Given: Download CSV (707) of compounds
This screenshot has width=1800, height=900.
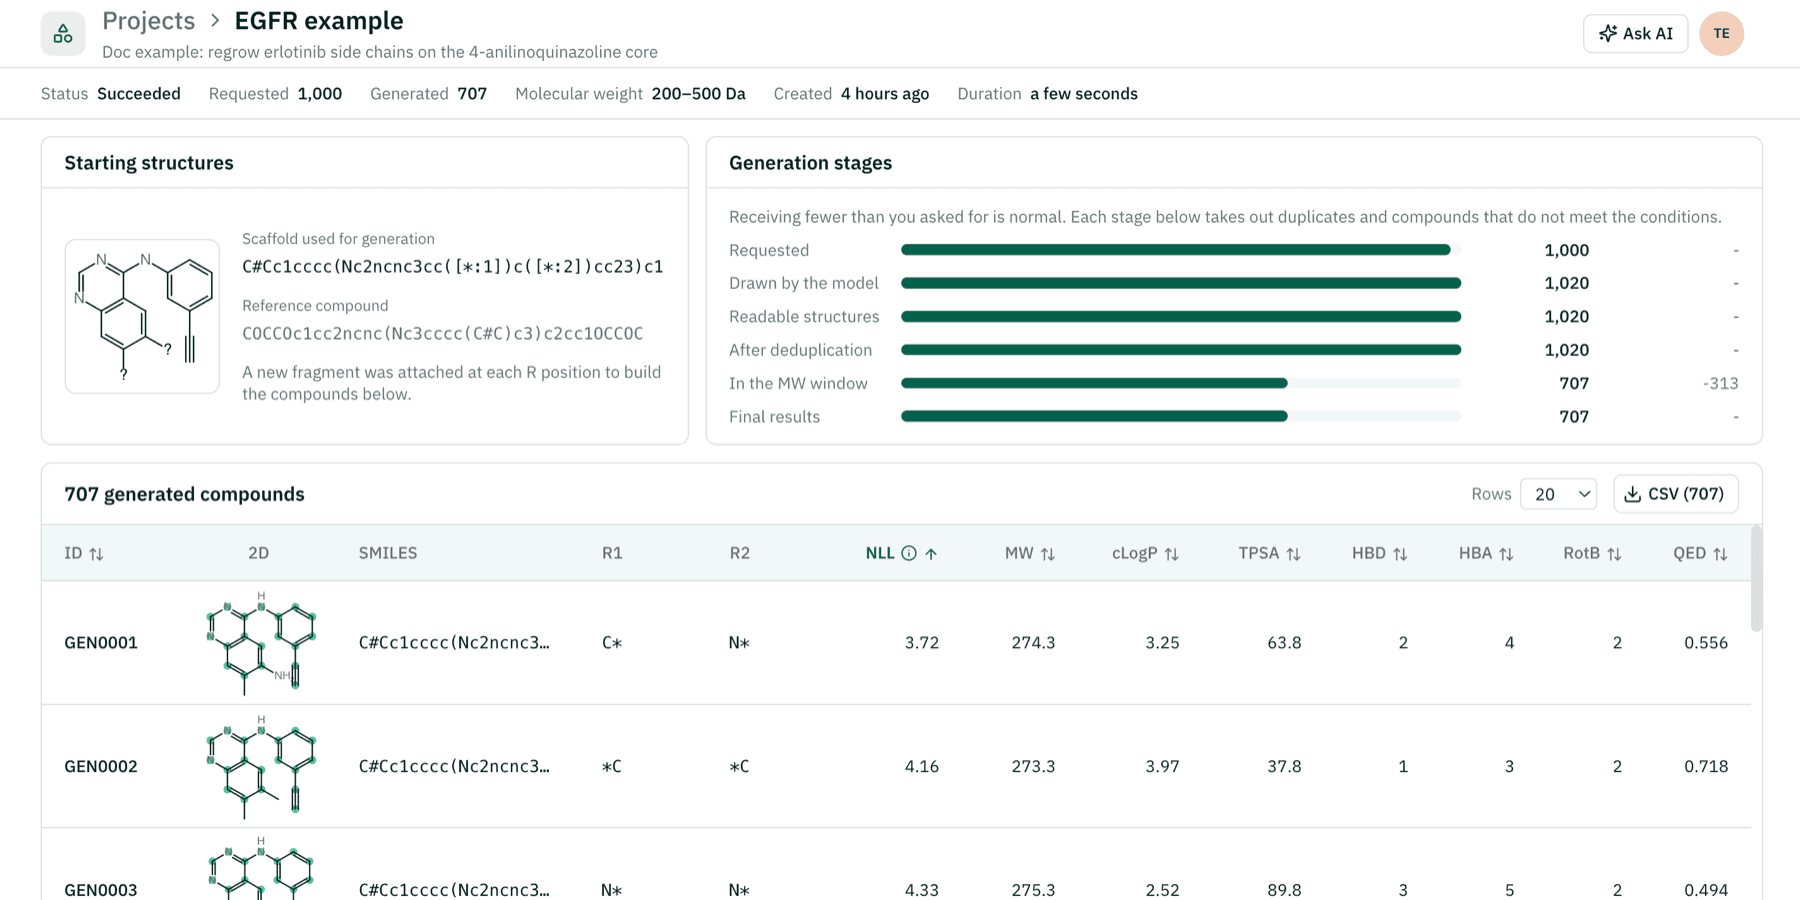Looking at the screenshot, I should [x=1676, y=494].
